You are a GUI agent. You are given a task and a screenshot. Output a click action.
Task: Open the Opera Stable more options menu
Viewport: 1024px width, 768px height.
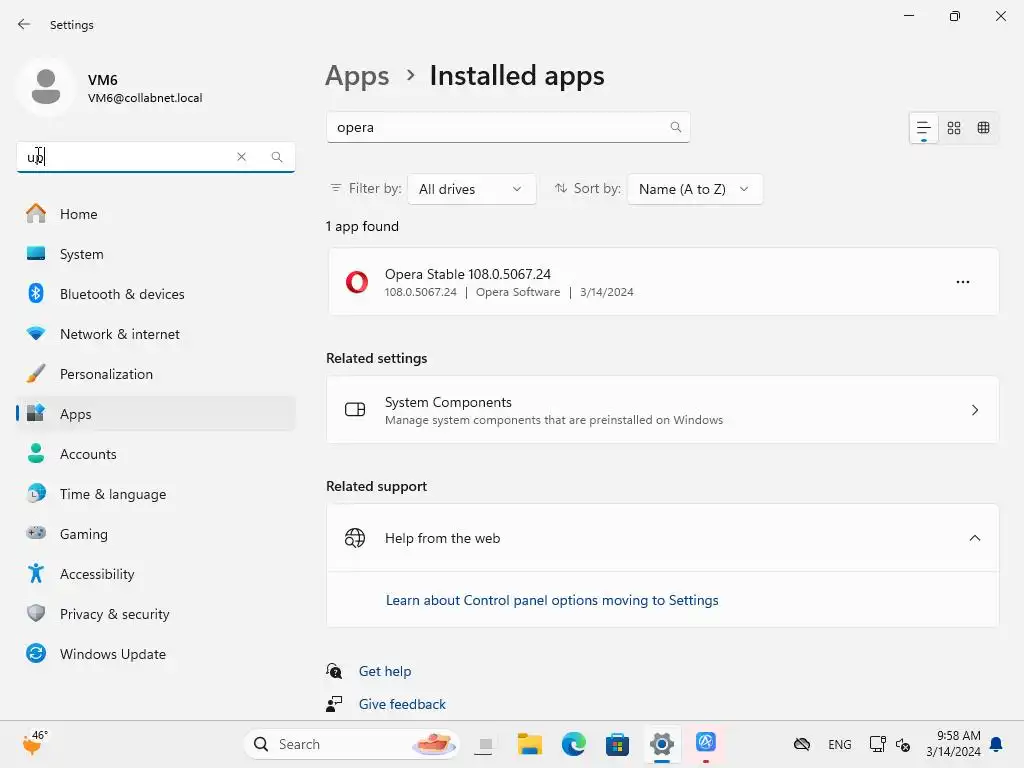(962, 282)
